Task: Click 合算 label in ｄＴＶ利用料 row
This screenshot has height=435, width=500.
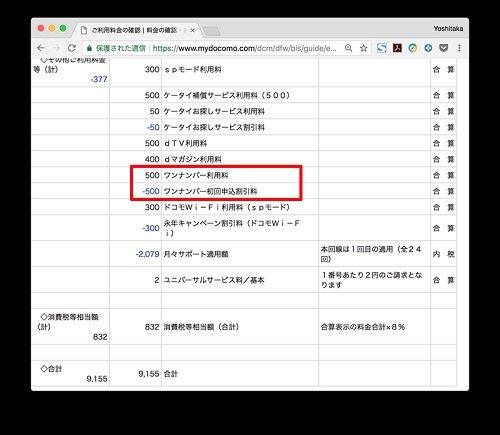Action: pos(443,143)
